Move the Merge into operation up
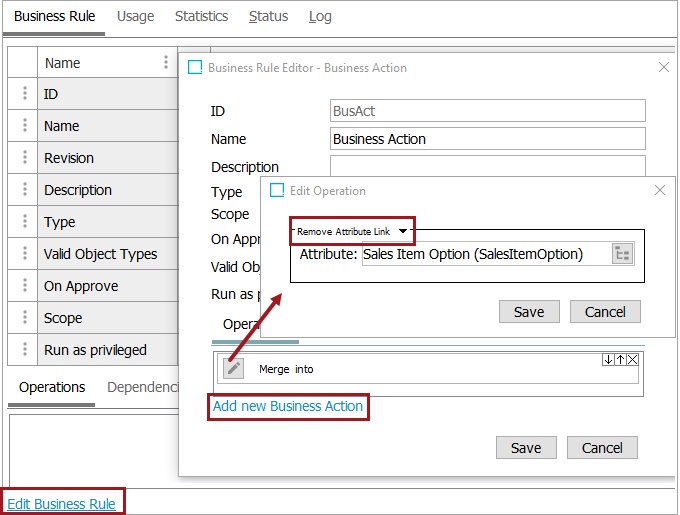The height and width of the screenshot is (515, 680). pyautogui.click(x=620, y=360)
